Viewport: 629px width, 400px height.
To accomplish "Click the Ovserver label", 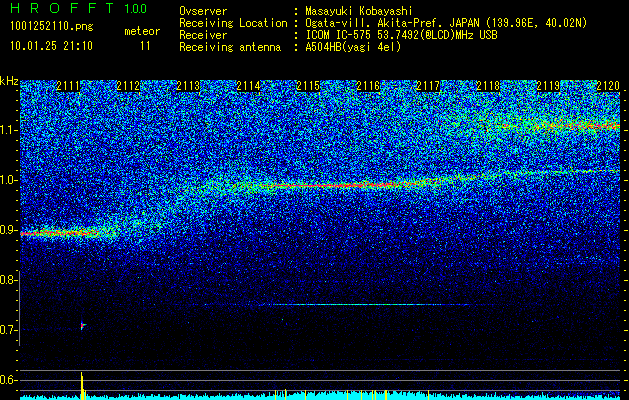I will pyautogui.click(x=203, y=11).
